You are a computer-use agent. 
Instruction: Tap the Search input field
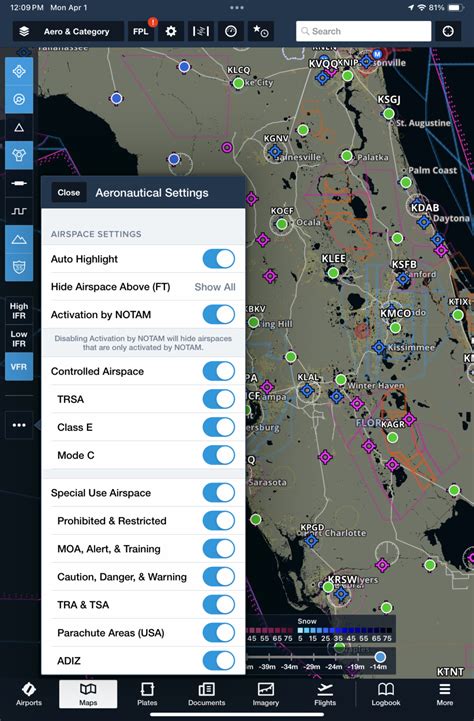364,31
